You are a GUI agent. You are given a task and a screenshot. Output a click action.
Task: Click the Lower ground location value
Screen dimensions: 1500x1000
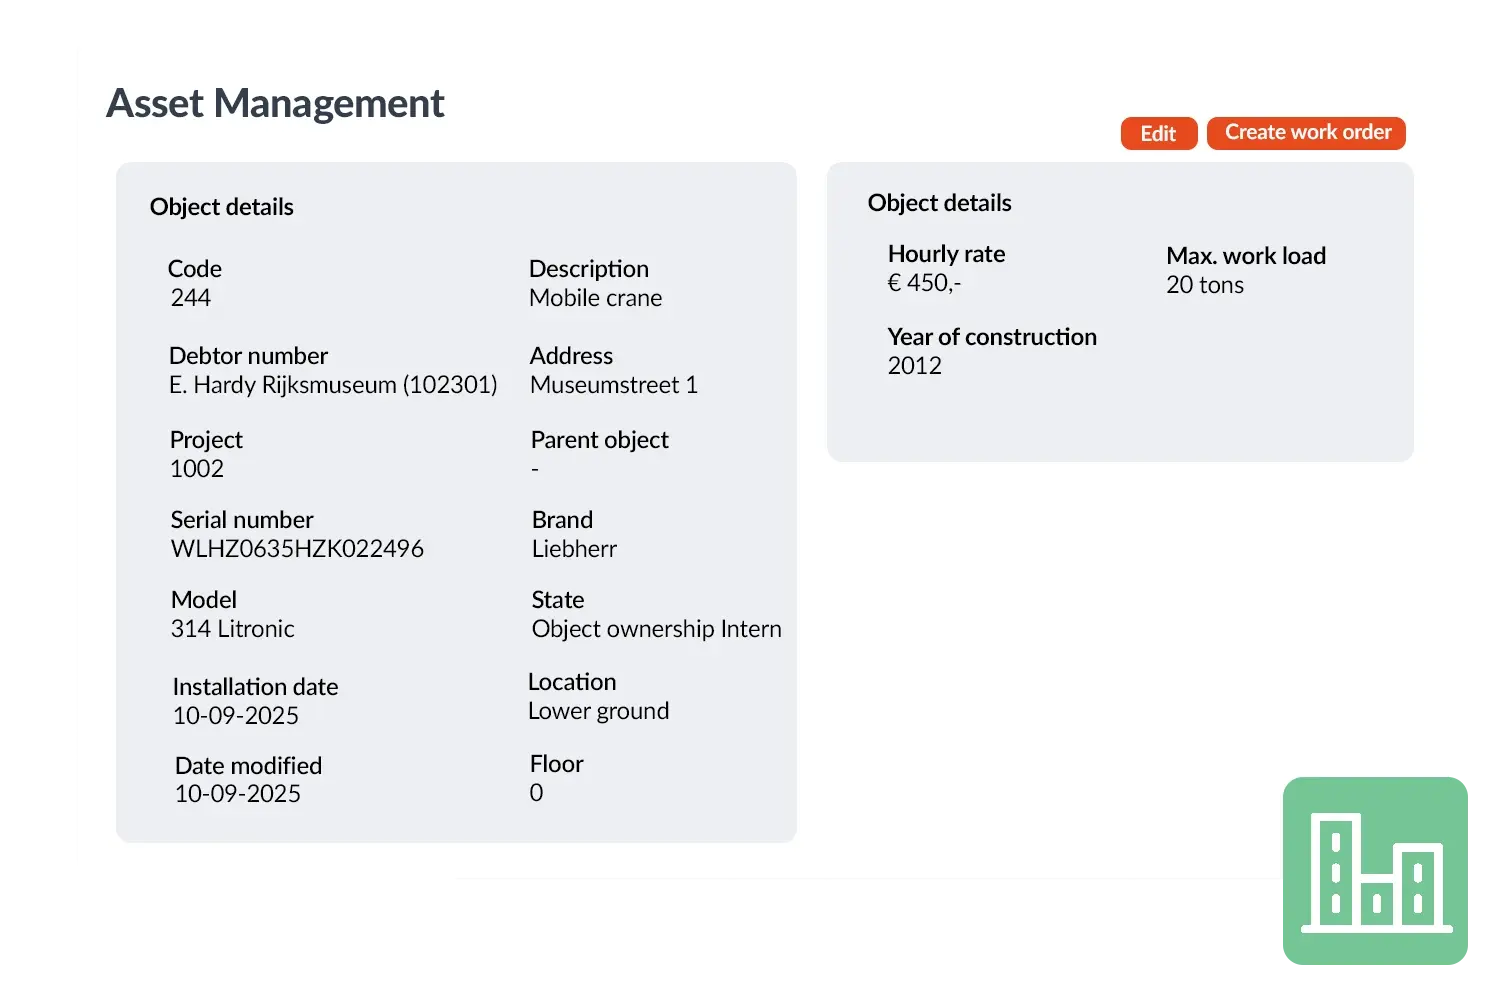pyautogui.click(x=598, y=711)
